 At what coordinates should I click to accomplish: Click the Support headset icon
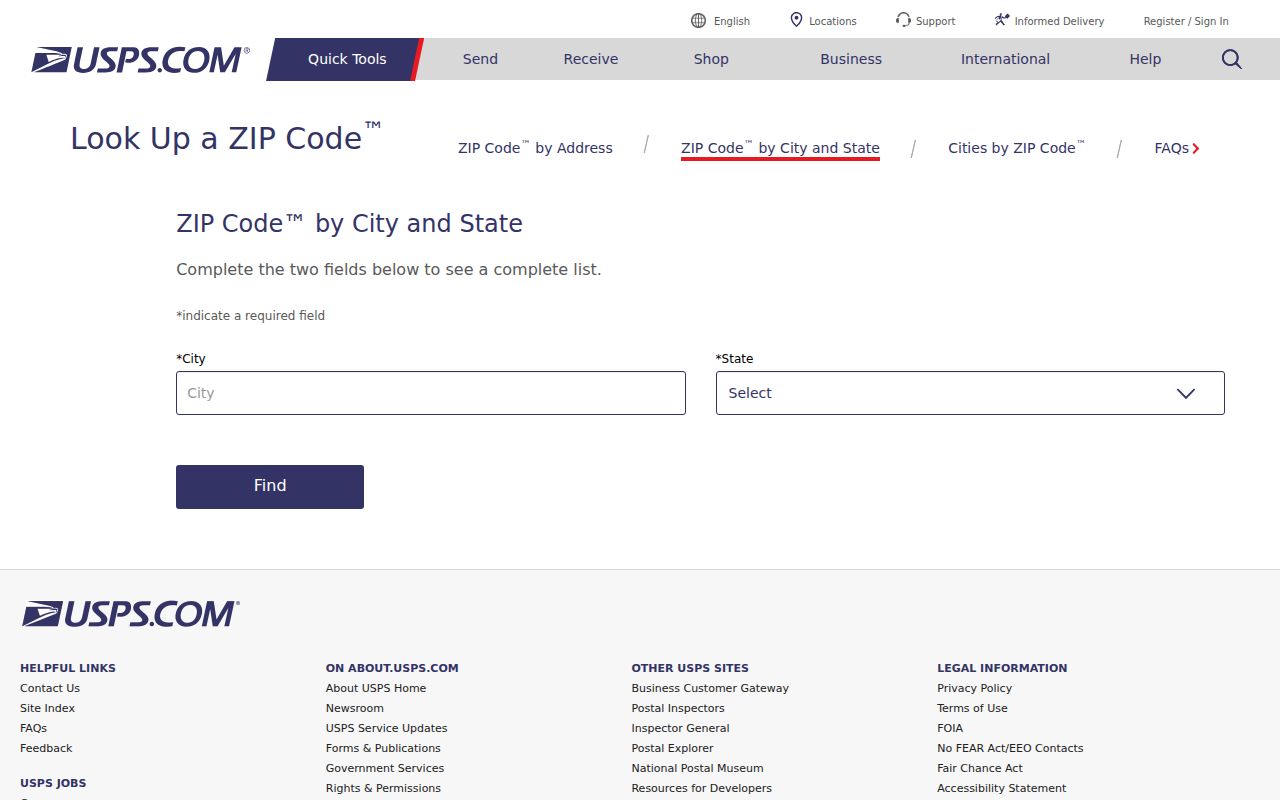(903, 20)
